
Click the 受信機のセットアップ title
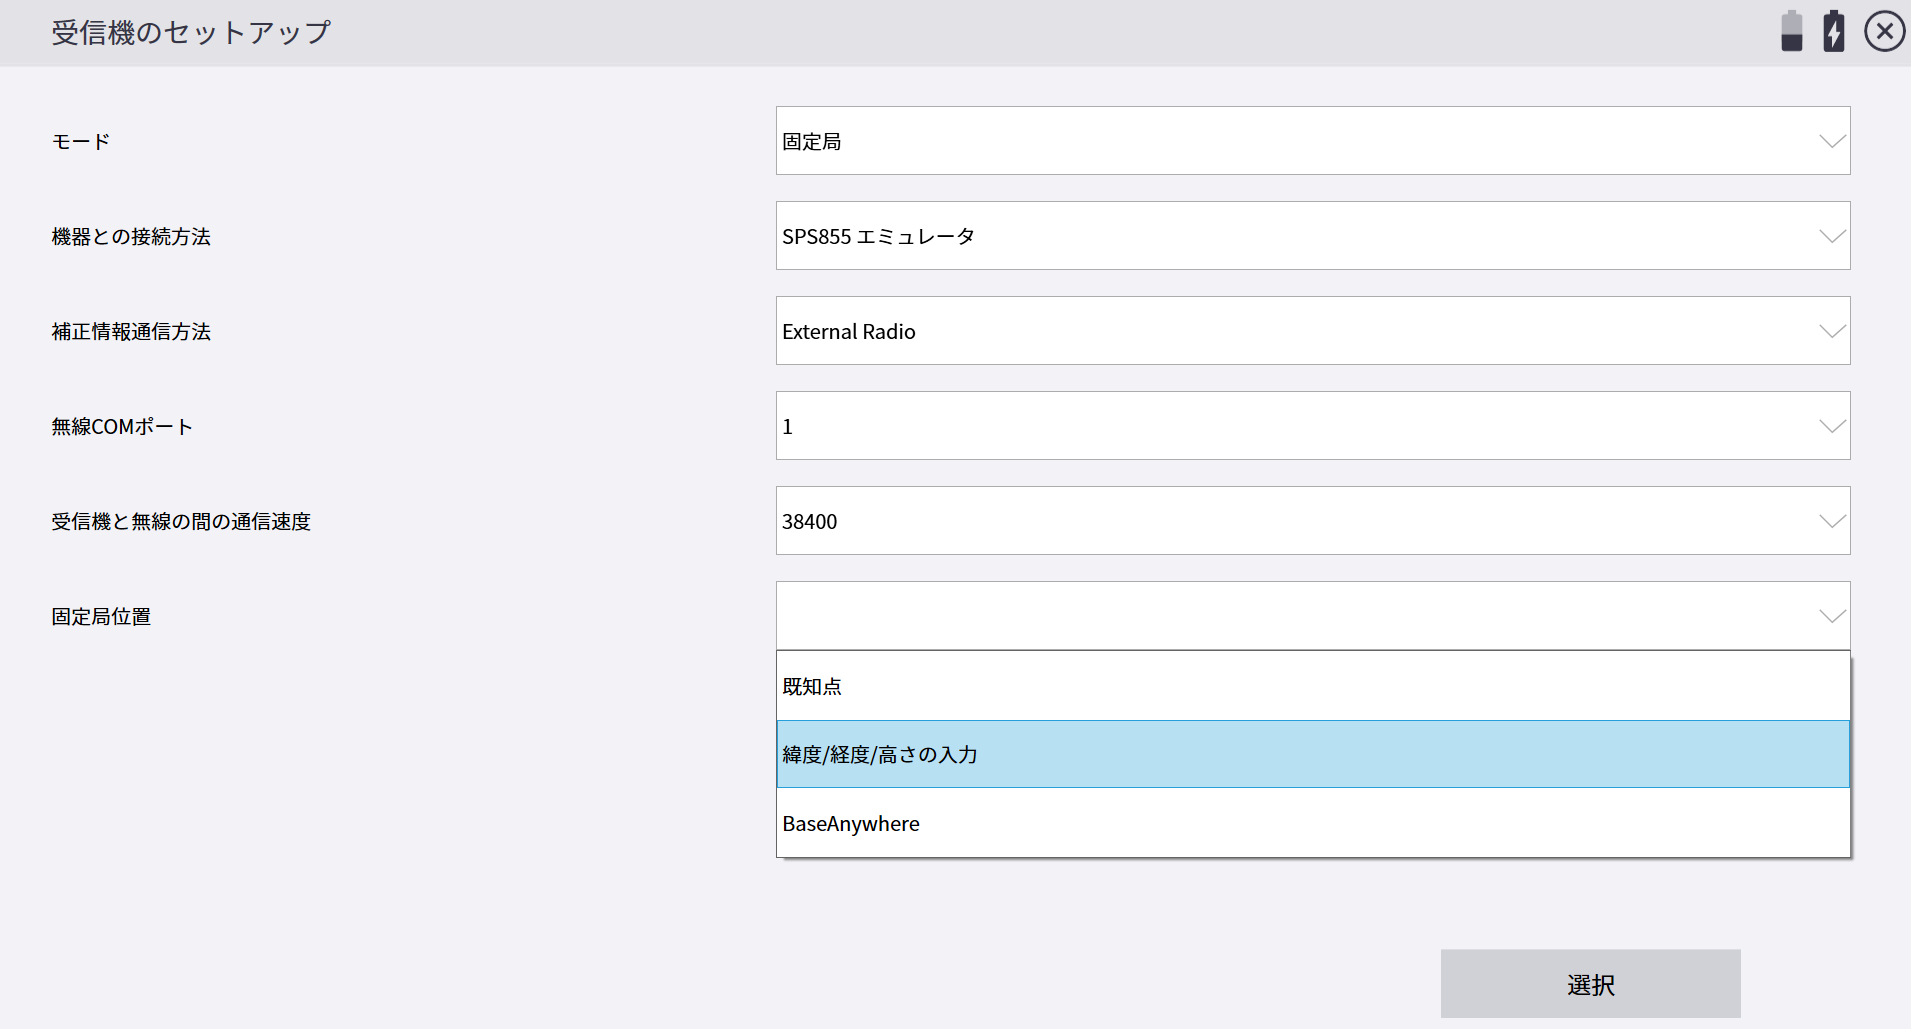[x=191, y=33]
